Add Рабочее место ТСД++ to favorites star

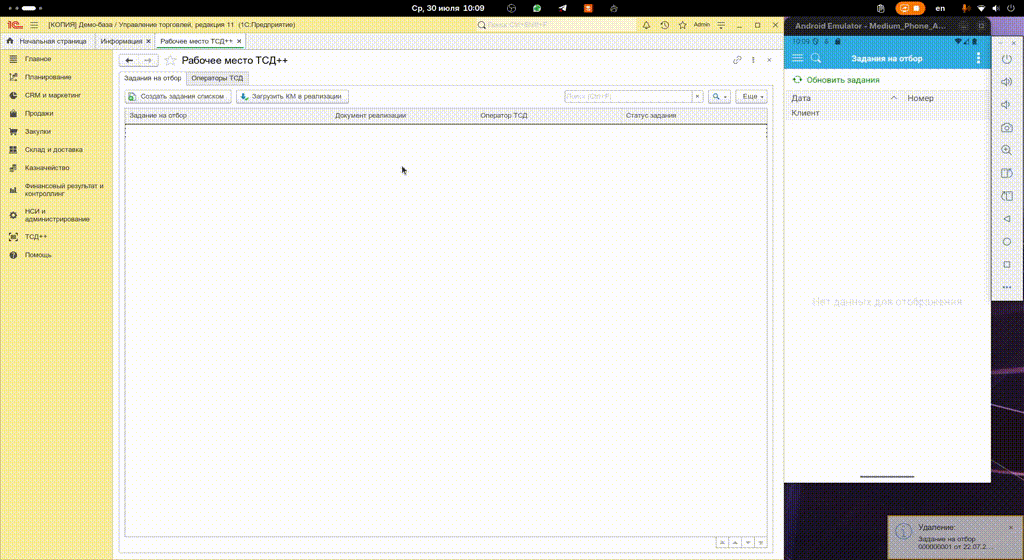170,61
